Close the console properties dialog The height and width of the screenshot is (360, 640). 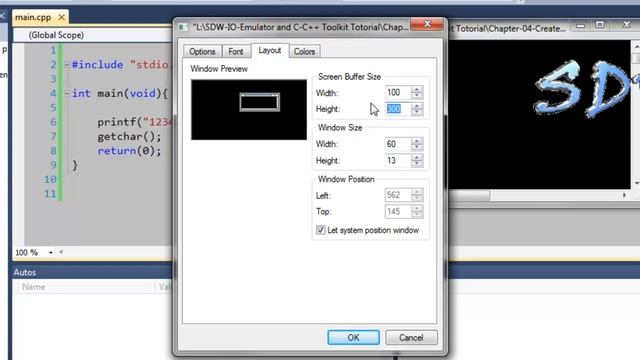[x=427, y=24]
